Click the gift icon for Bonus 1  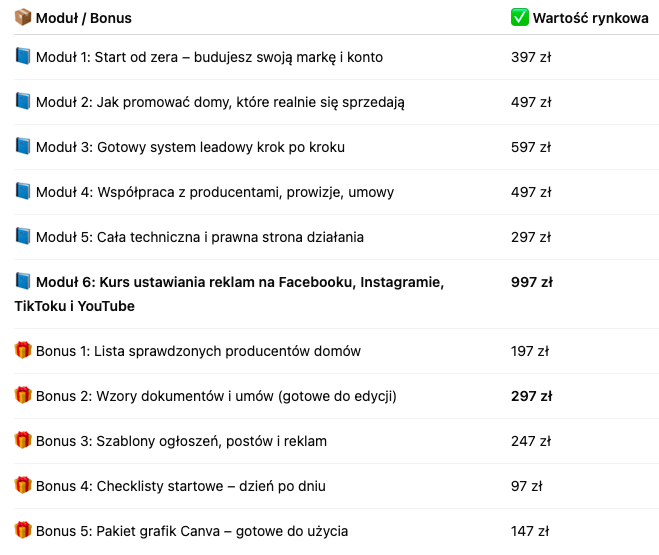[23, 351]
